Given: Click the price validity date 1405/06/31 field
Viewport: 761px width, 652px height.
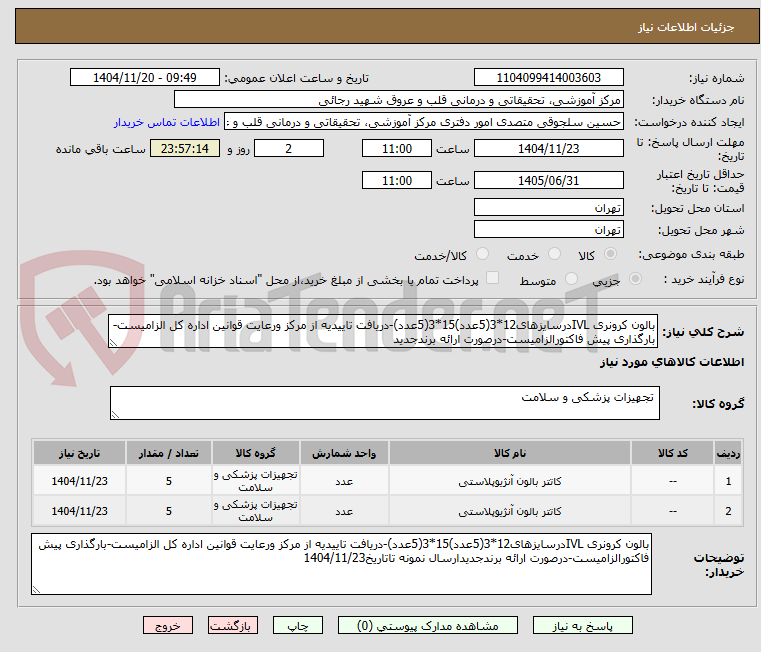Looking at the screenshot, I should pyautogui.click(x=548, y=181).
